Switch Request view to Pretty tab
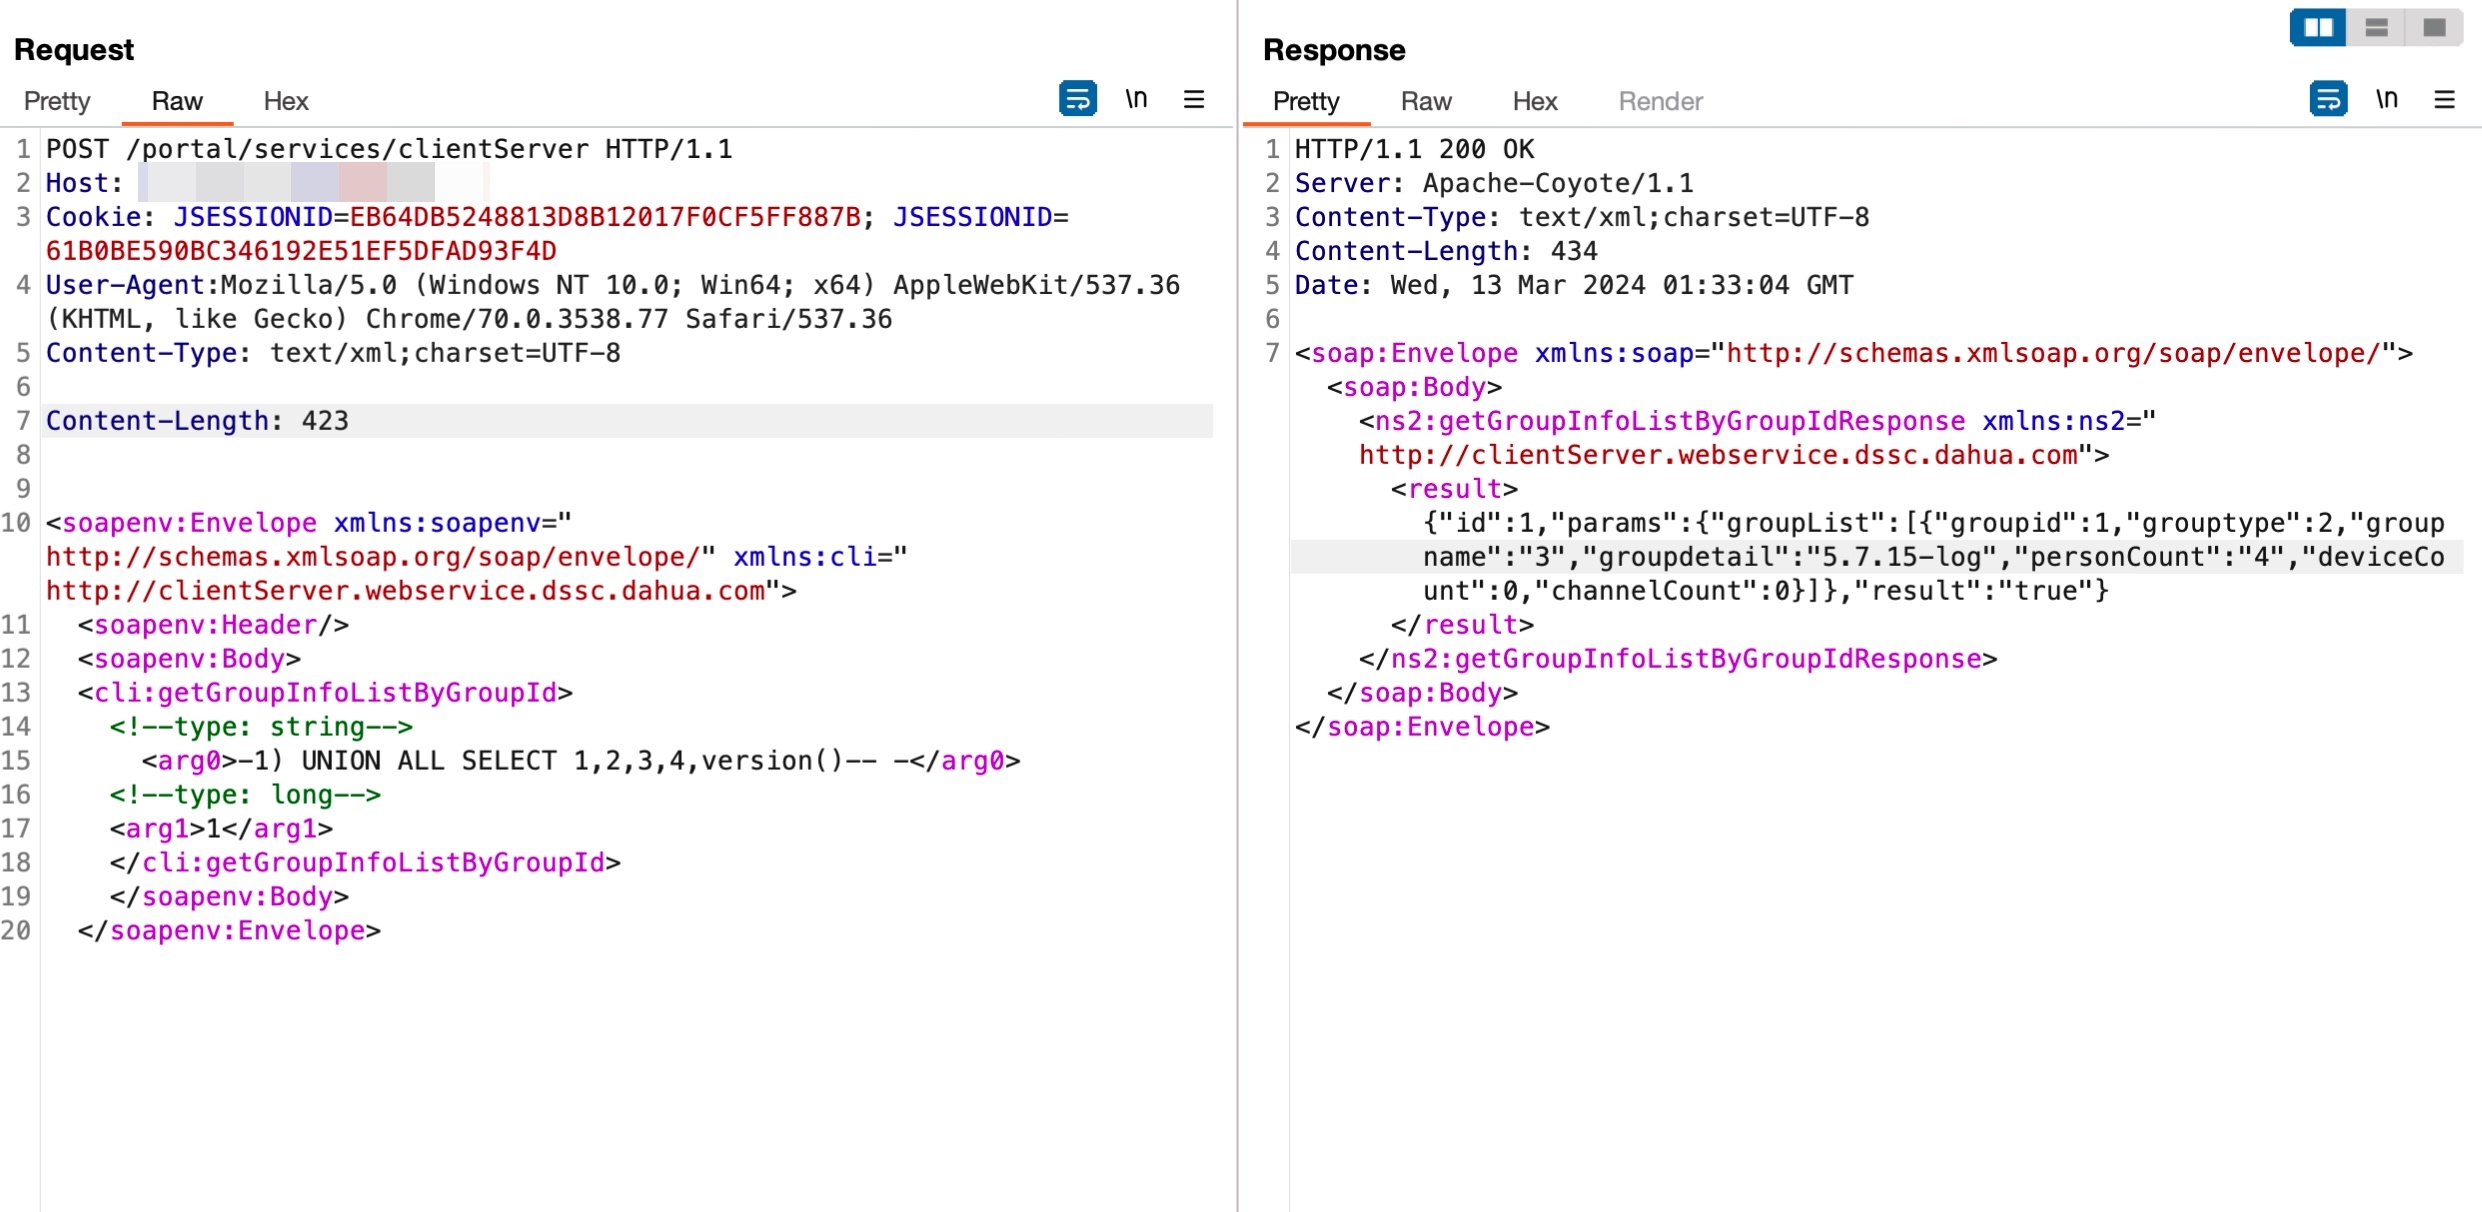Screen dimensions: 2482x1212 point(57,101)
